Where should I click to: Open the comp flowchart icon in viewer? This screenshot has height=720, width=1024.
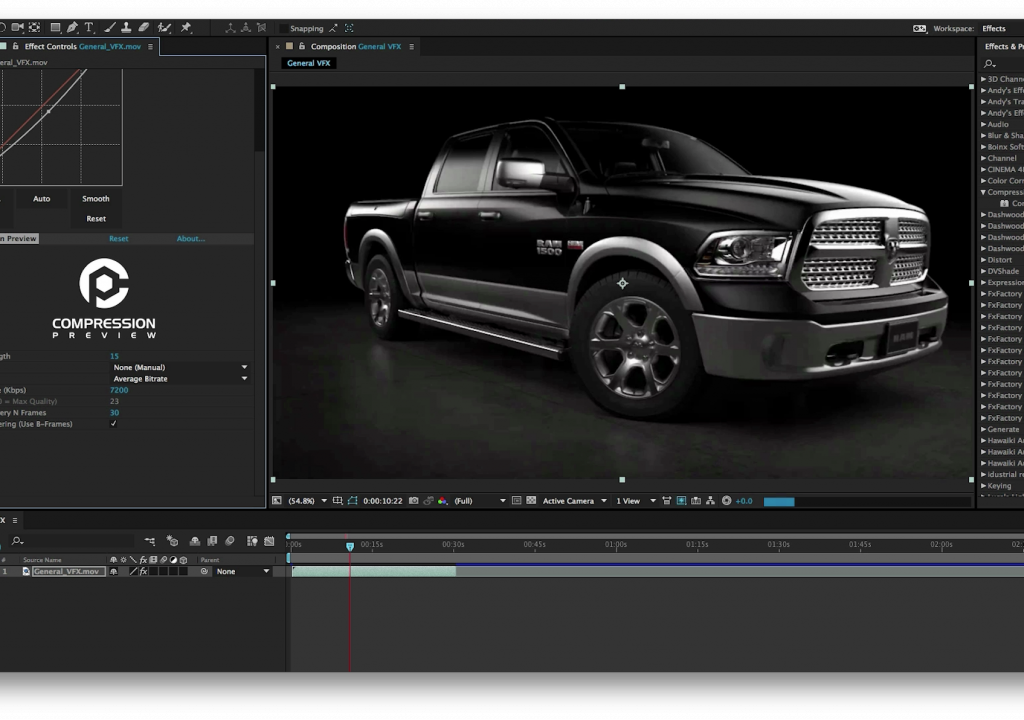711,500
